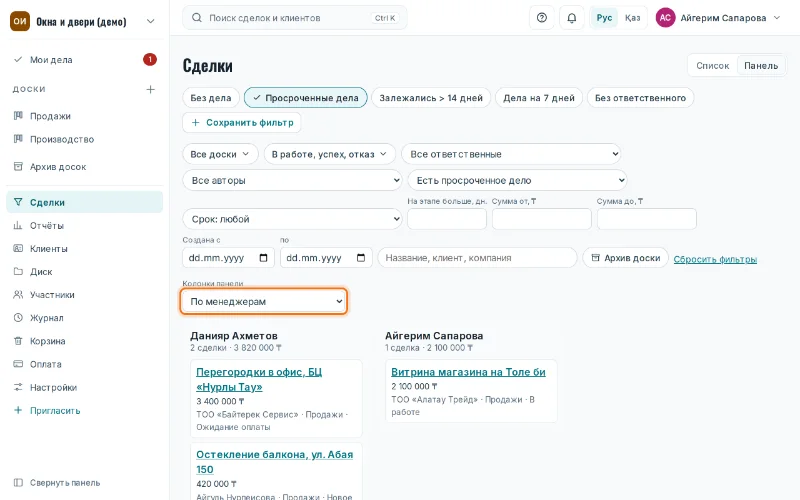Image resolution: width=800 pixels, height=500 pixels.
Task: Click the 3 400 000 ₸ amount
Action: 220,402
